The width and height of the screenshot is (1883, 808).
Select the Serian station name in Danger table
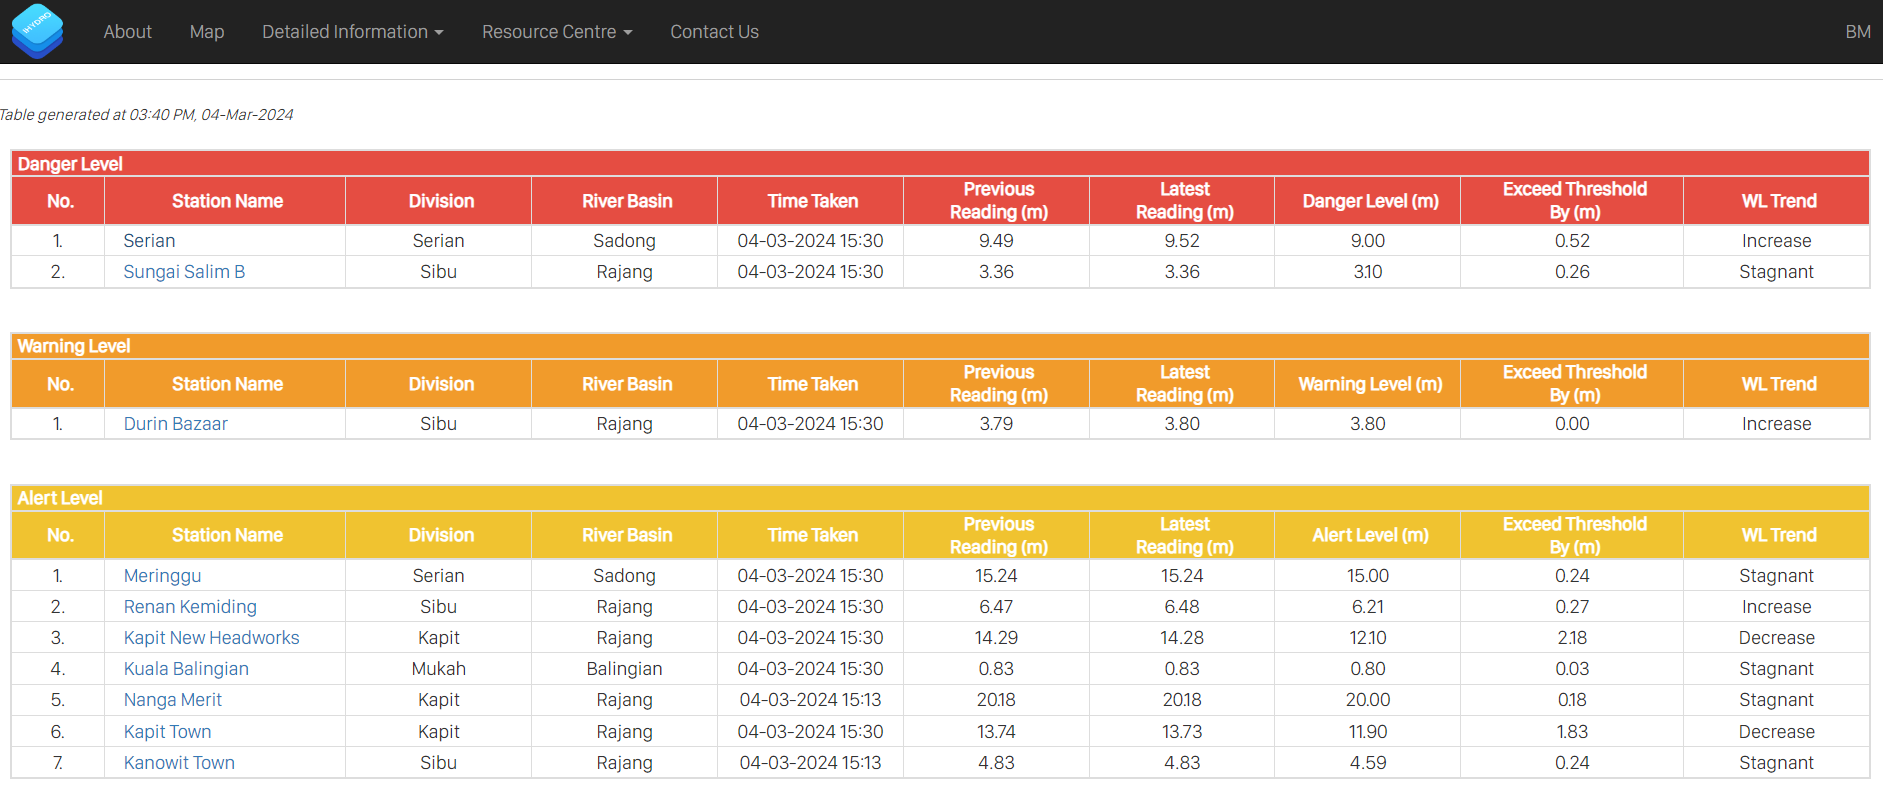149,241
